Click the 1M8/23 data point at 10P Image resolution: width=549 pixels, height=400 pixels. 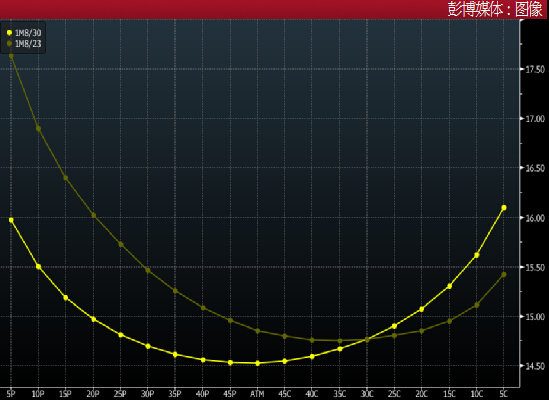39,129
